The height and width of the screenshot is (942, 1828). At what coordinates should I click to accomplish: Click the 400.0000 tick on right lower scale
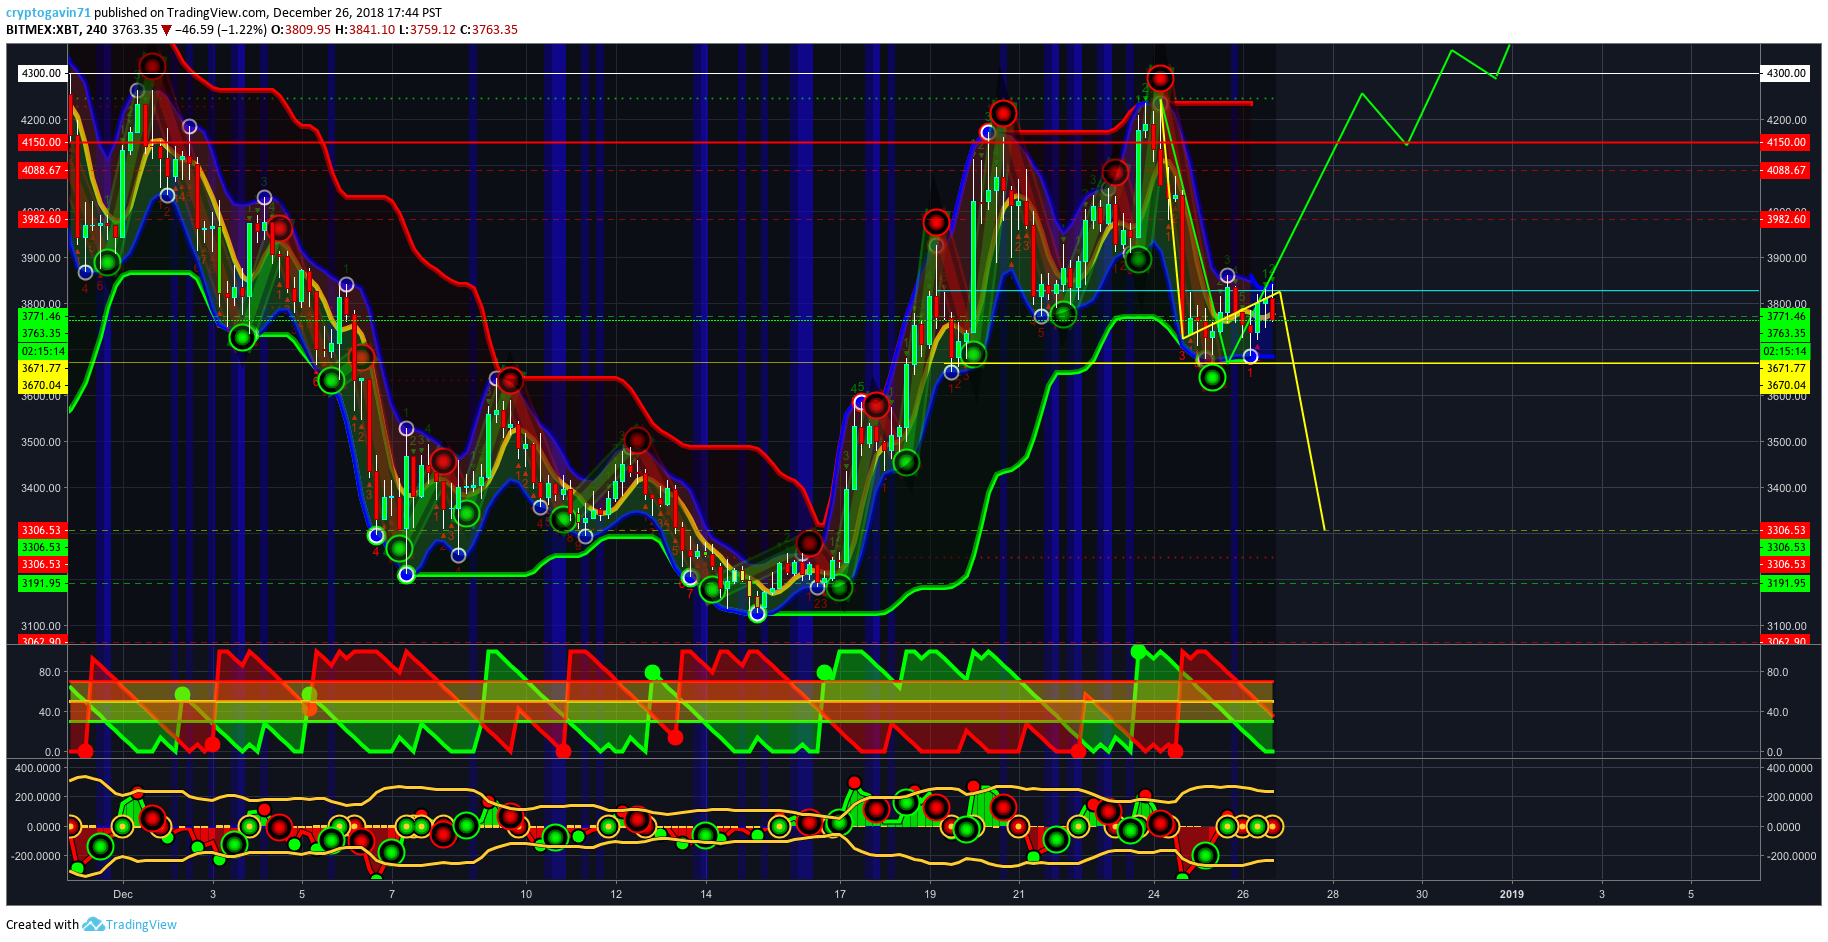[1790, 768]
